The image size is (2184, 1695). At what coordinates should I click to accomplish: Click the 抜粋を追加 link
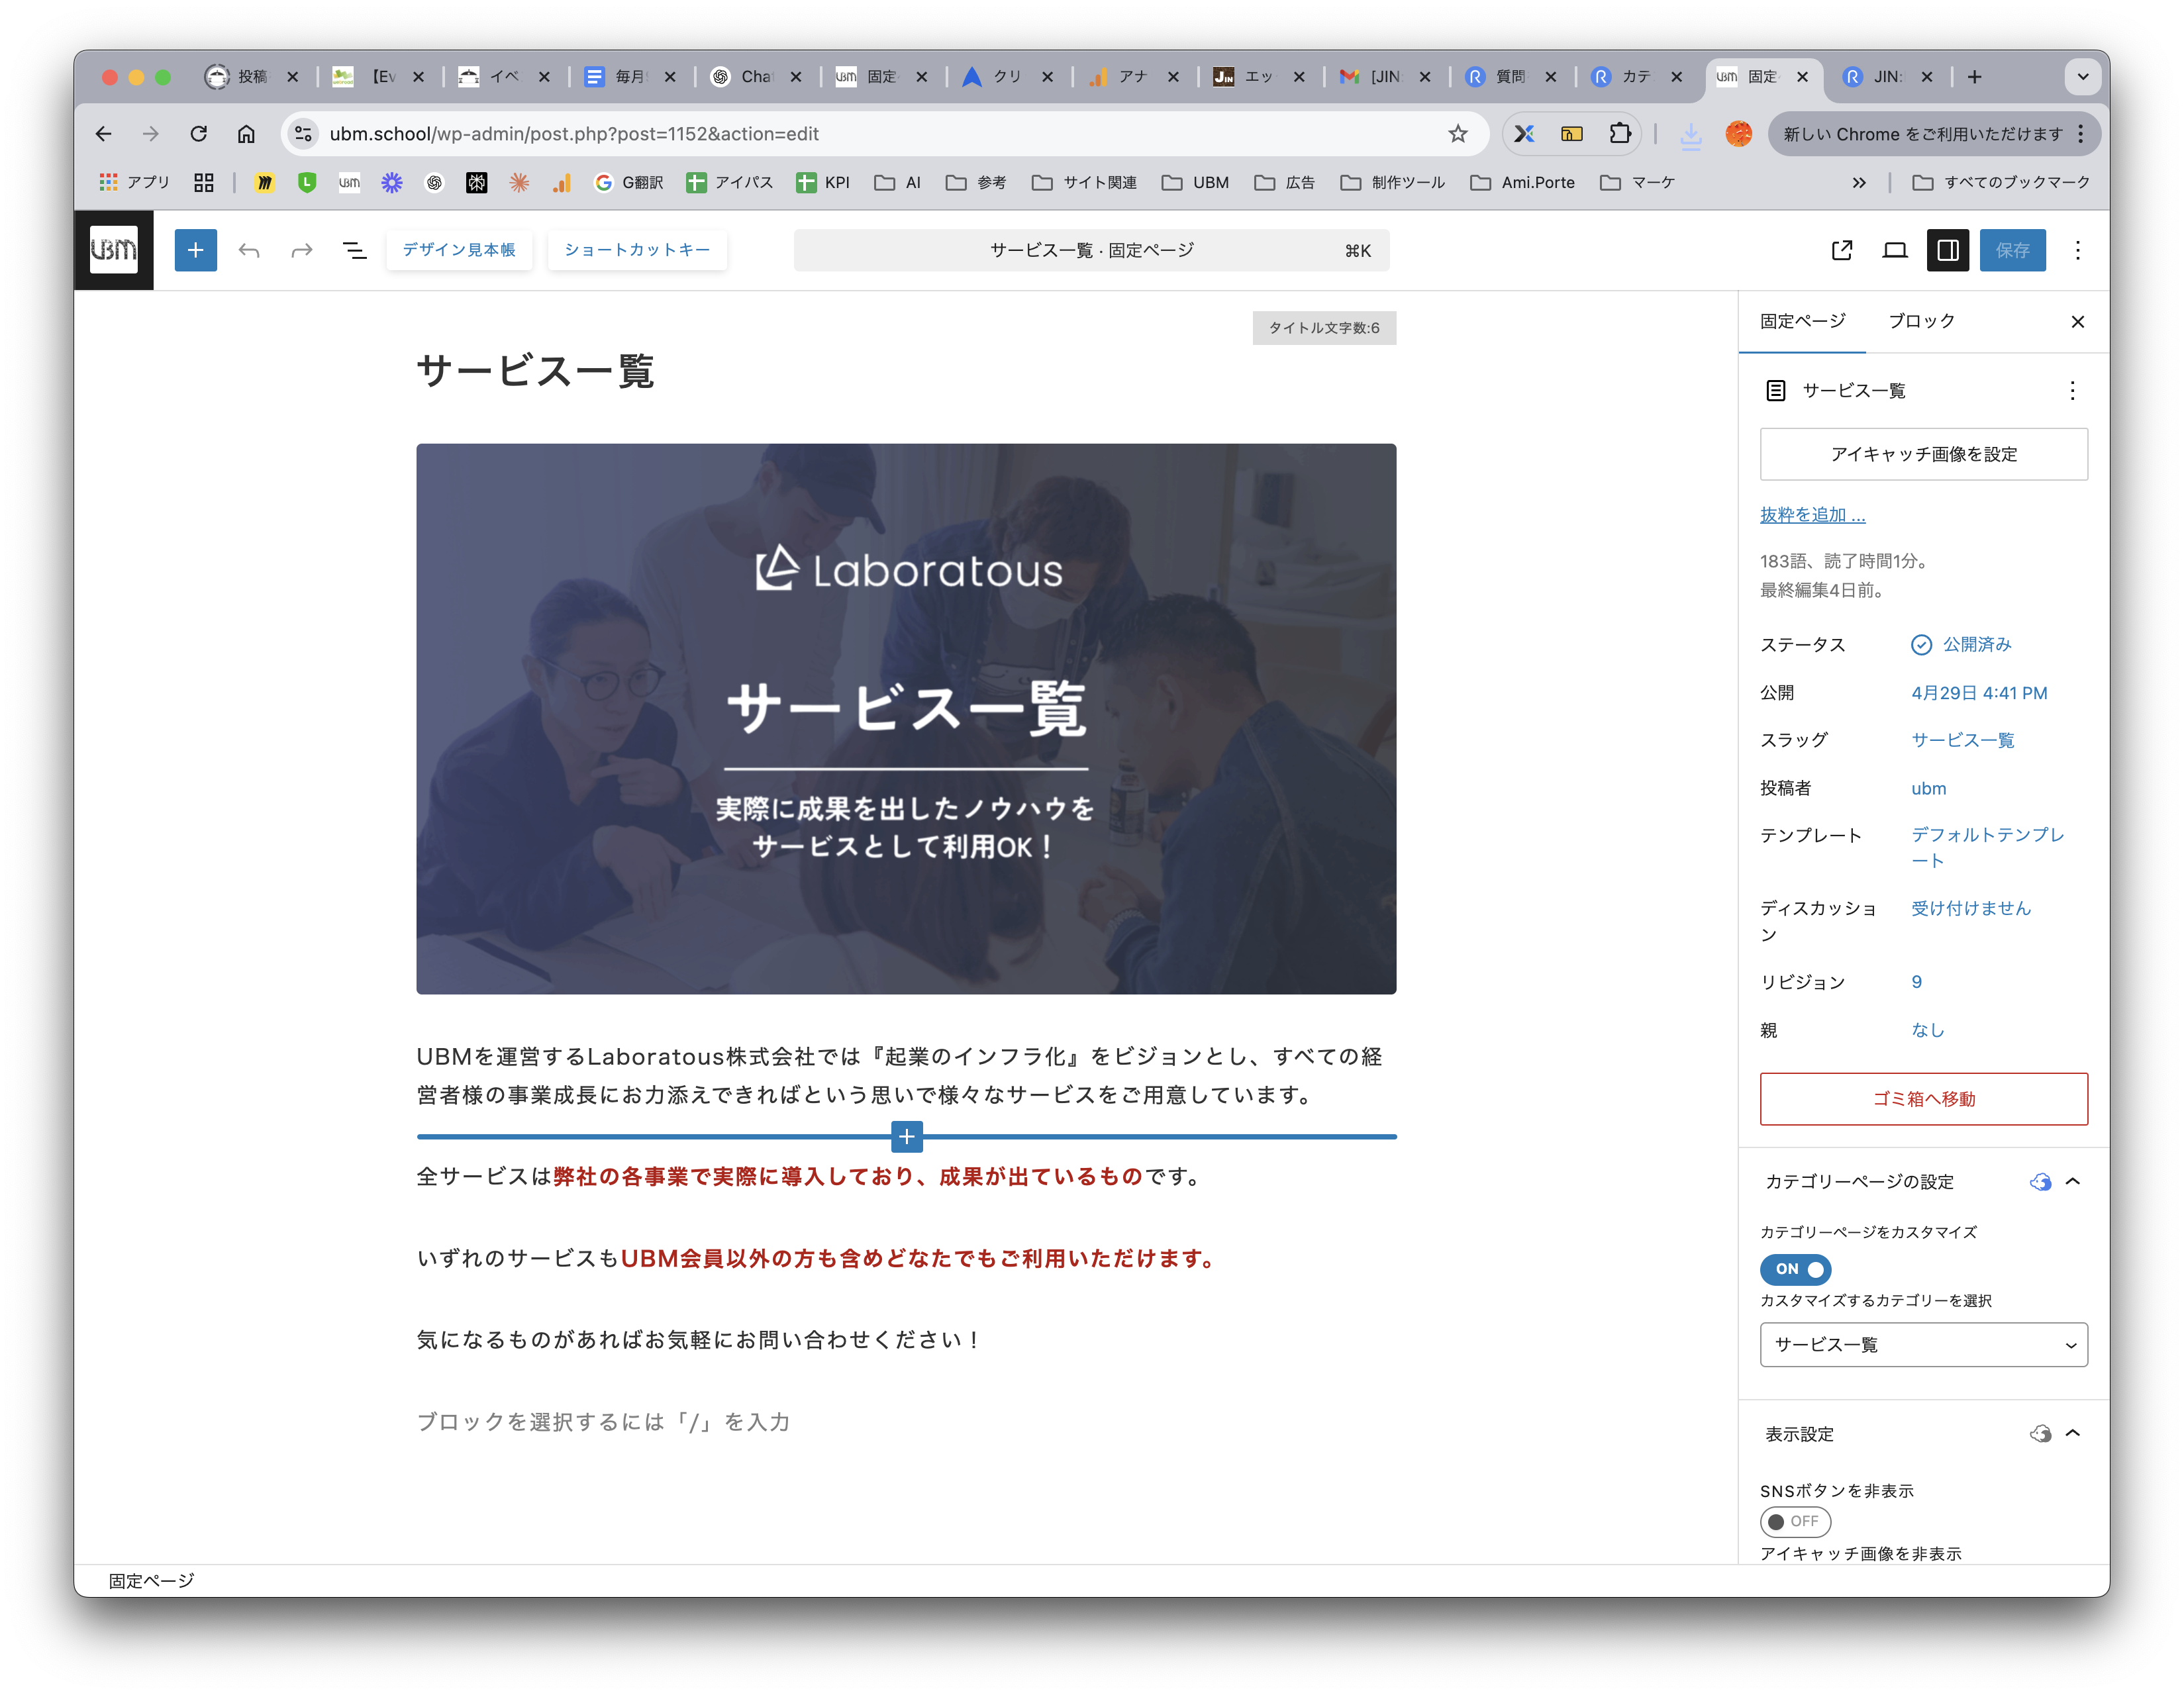click(x=1812, y=515)
